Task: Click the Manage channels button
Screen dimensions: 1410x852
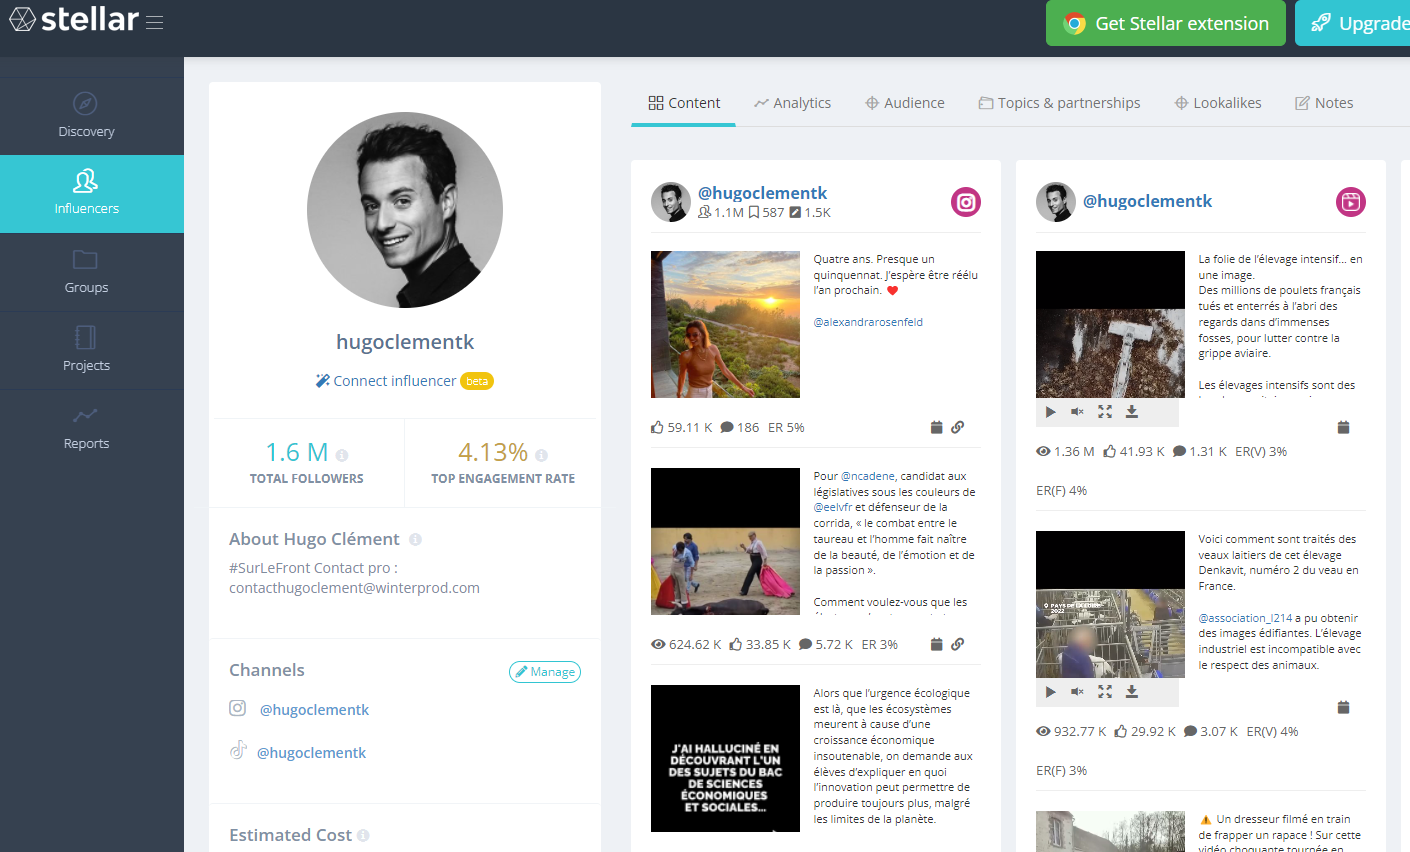Action: (545, 672)
